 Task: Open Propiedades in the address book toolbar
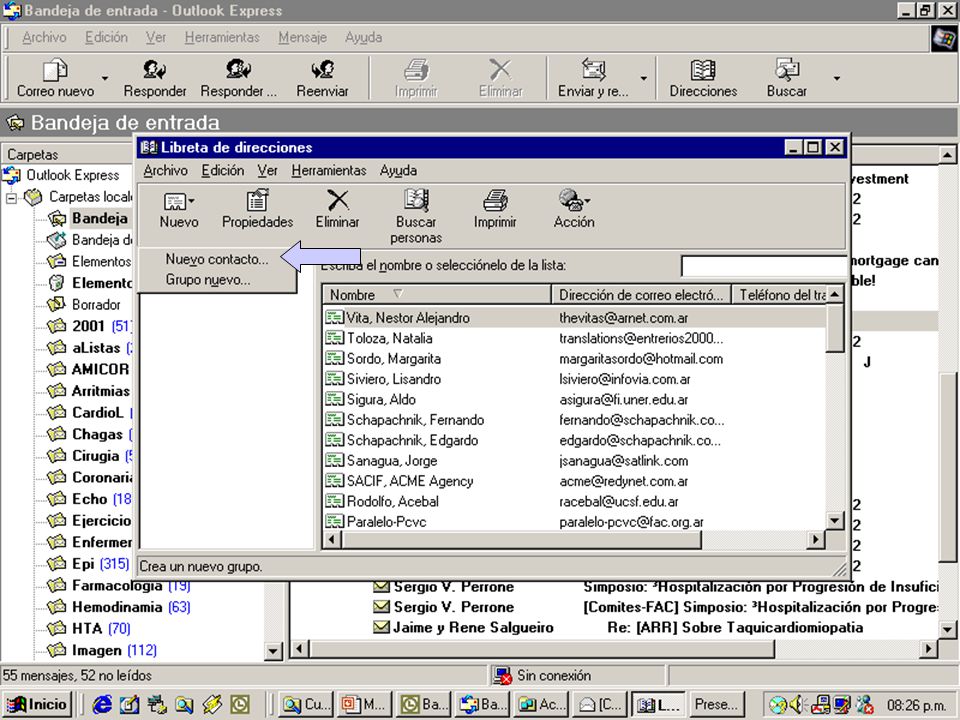pyautogui.click(x=257, y=209)
